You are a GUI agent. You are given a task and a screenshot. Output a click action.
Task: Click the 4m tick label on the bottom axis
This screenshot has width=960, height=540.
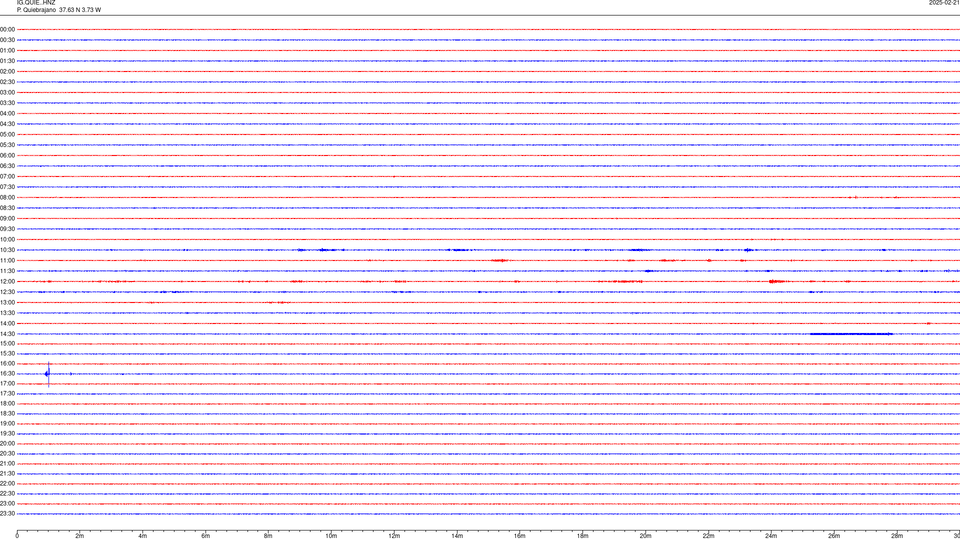tap(143, 536)
